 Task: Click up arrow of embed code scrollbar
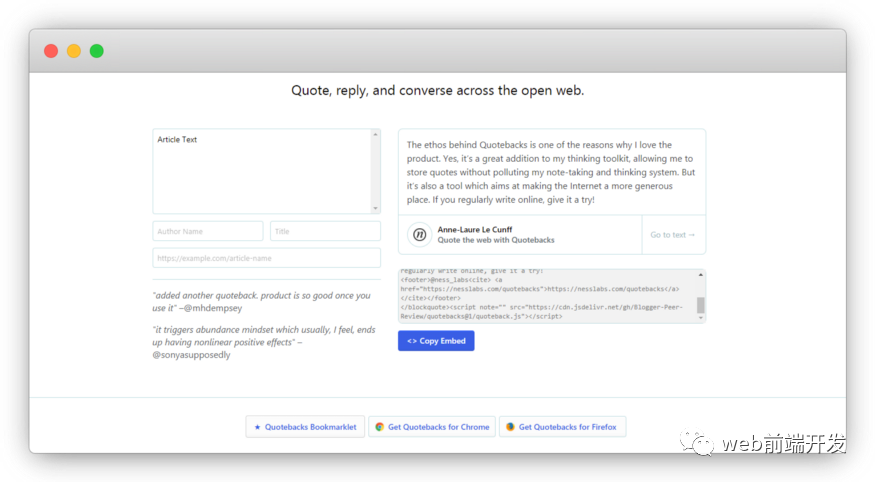click(700, 274)
